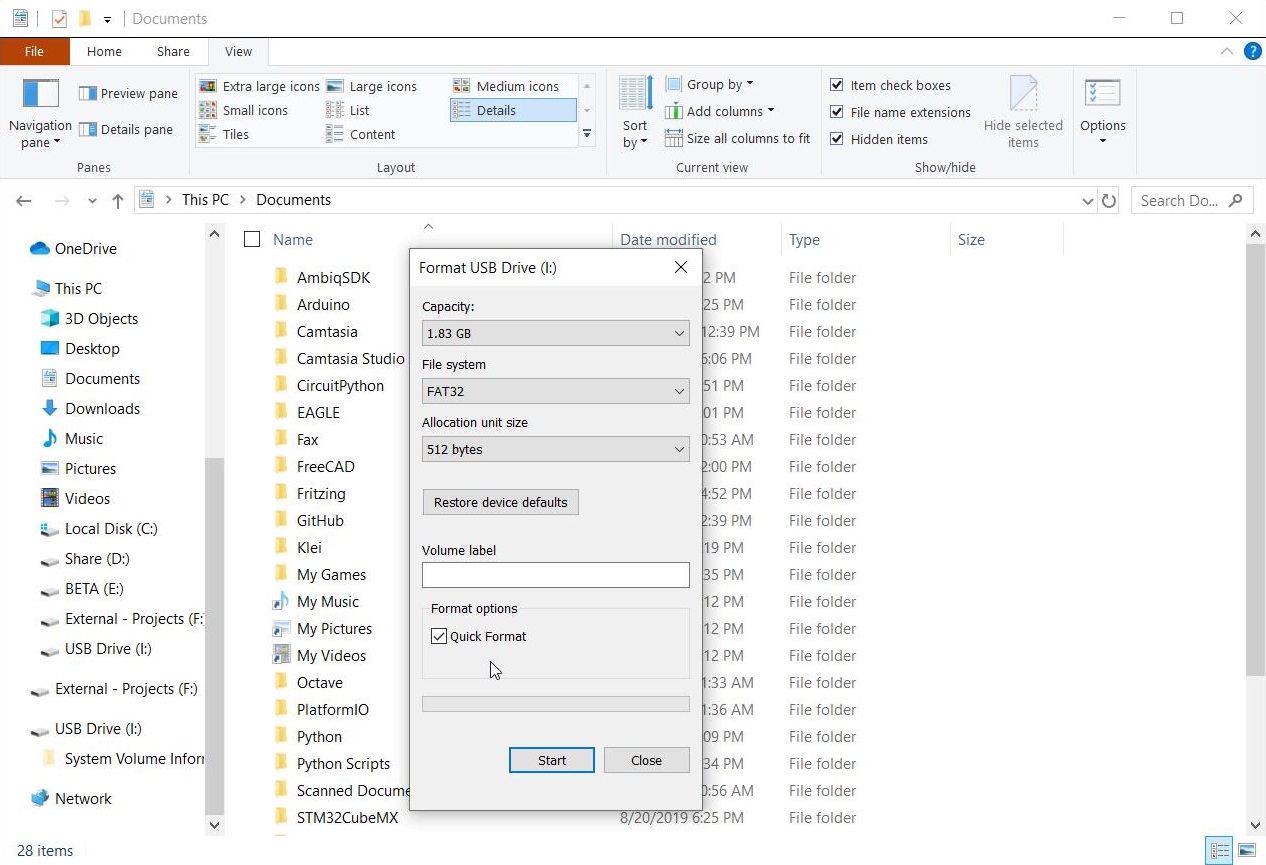Toggle the Hidden items checkbox
This screenshot has height=865, width=1266.
[x=837, y=139]
